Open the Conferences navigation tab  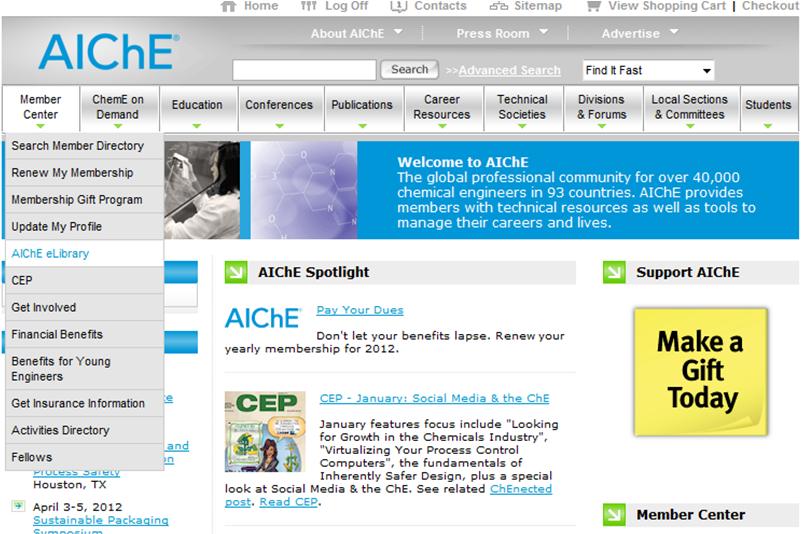(x=279, y=106)
